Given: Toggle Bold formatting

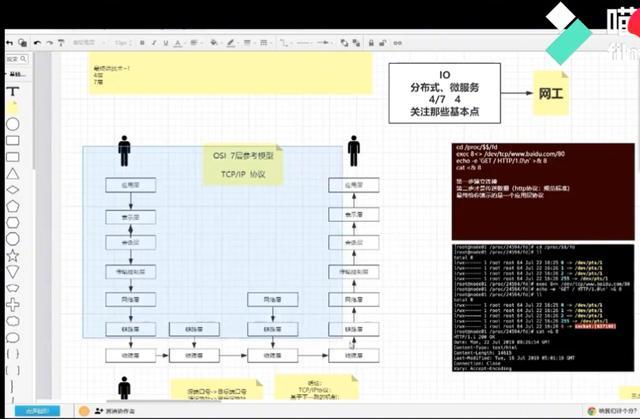Looking at the screenshot, I should [142, 43].
